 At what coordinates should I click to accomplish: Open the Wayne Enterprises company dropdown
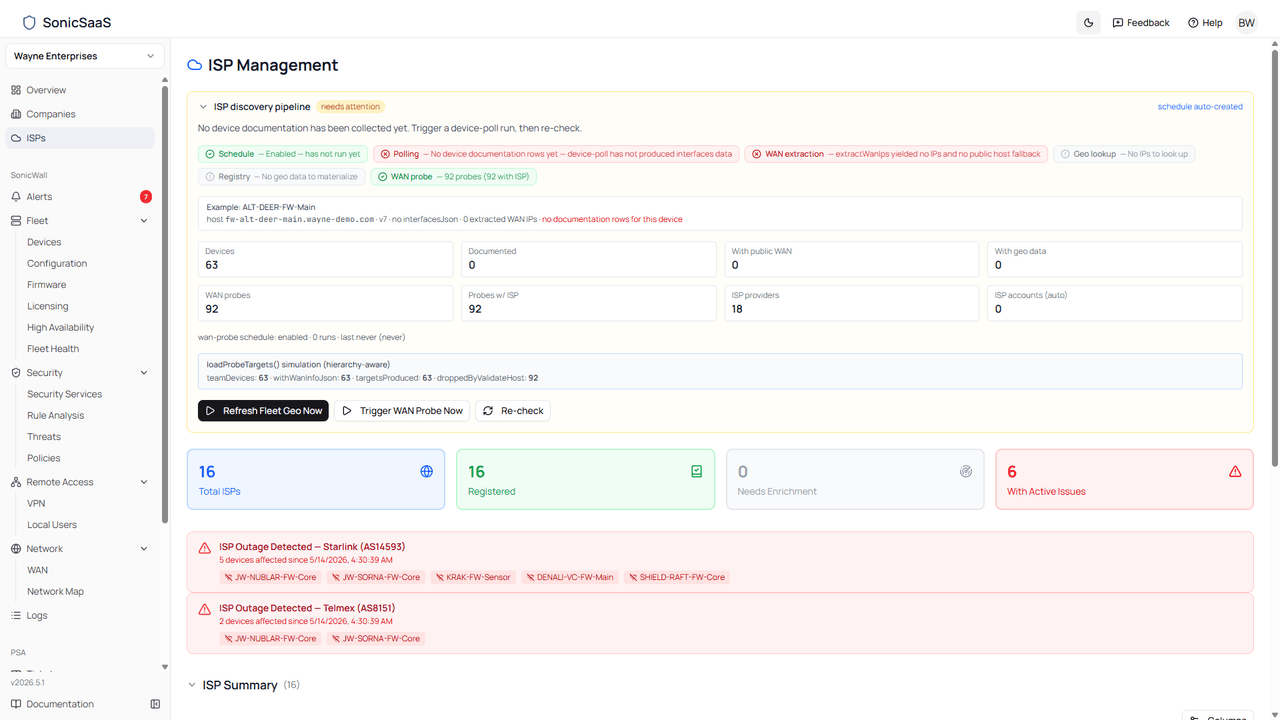85,56
